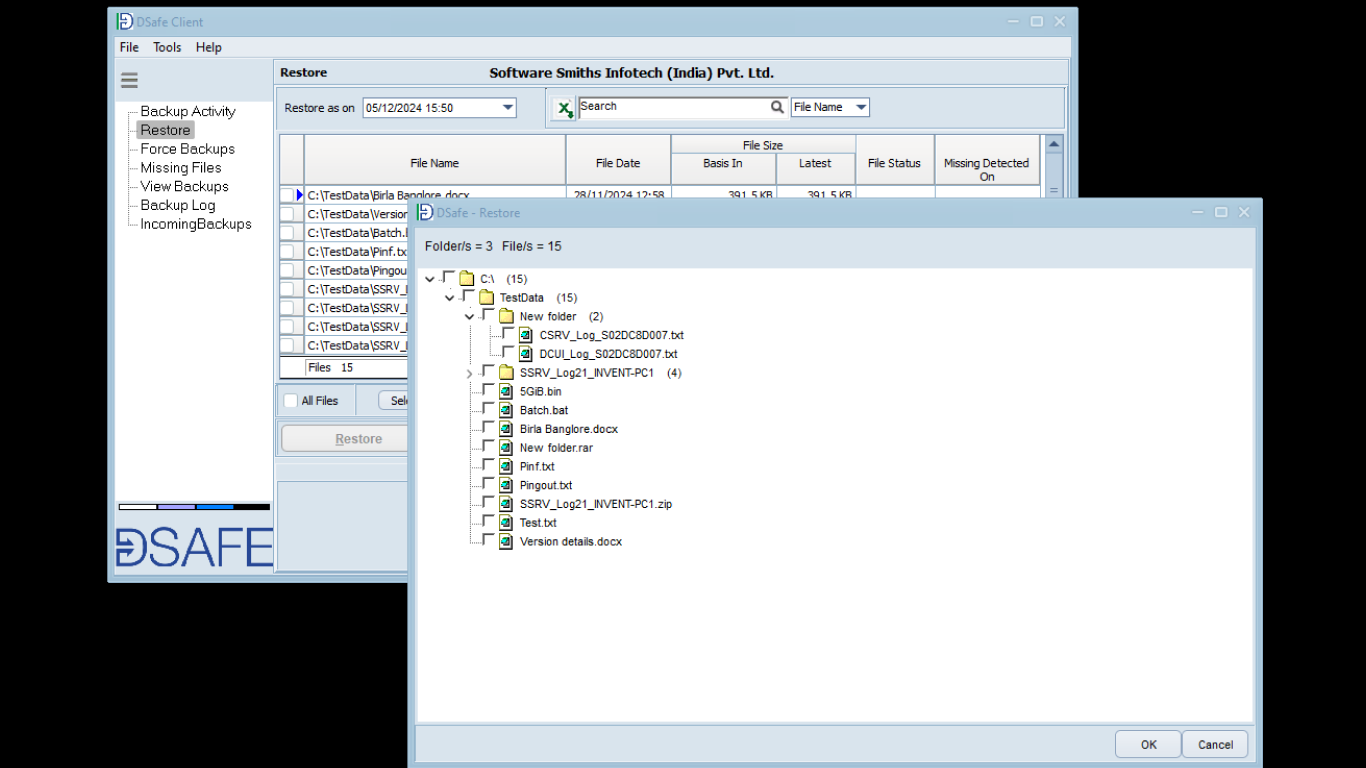Expand the SSRV_Log21_INVENT-PC1 folder node
This screenshot has width=1366, height=768.
click(x=470, y=373)
